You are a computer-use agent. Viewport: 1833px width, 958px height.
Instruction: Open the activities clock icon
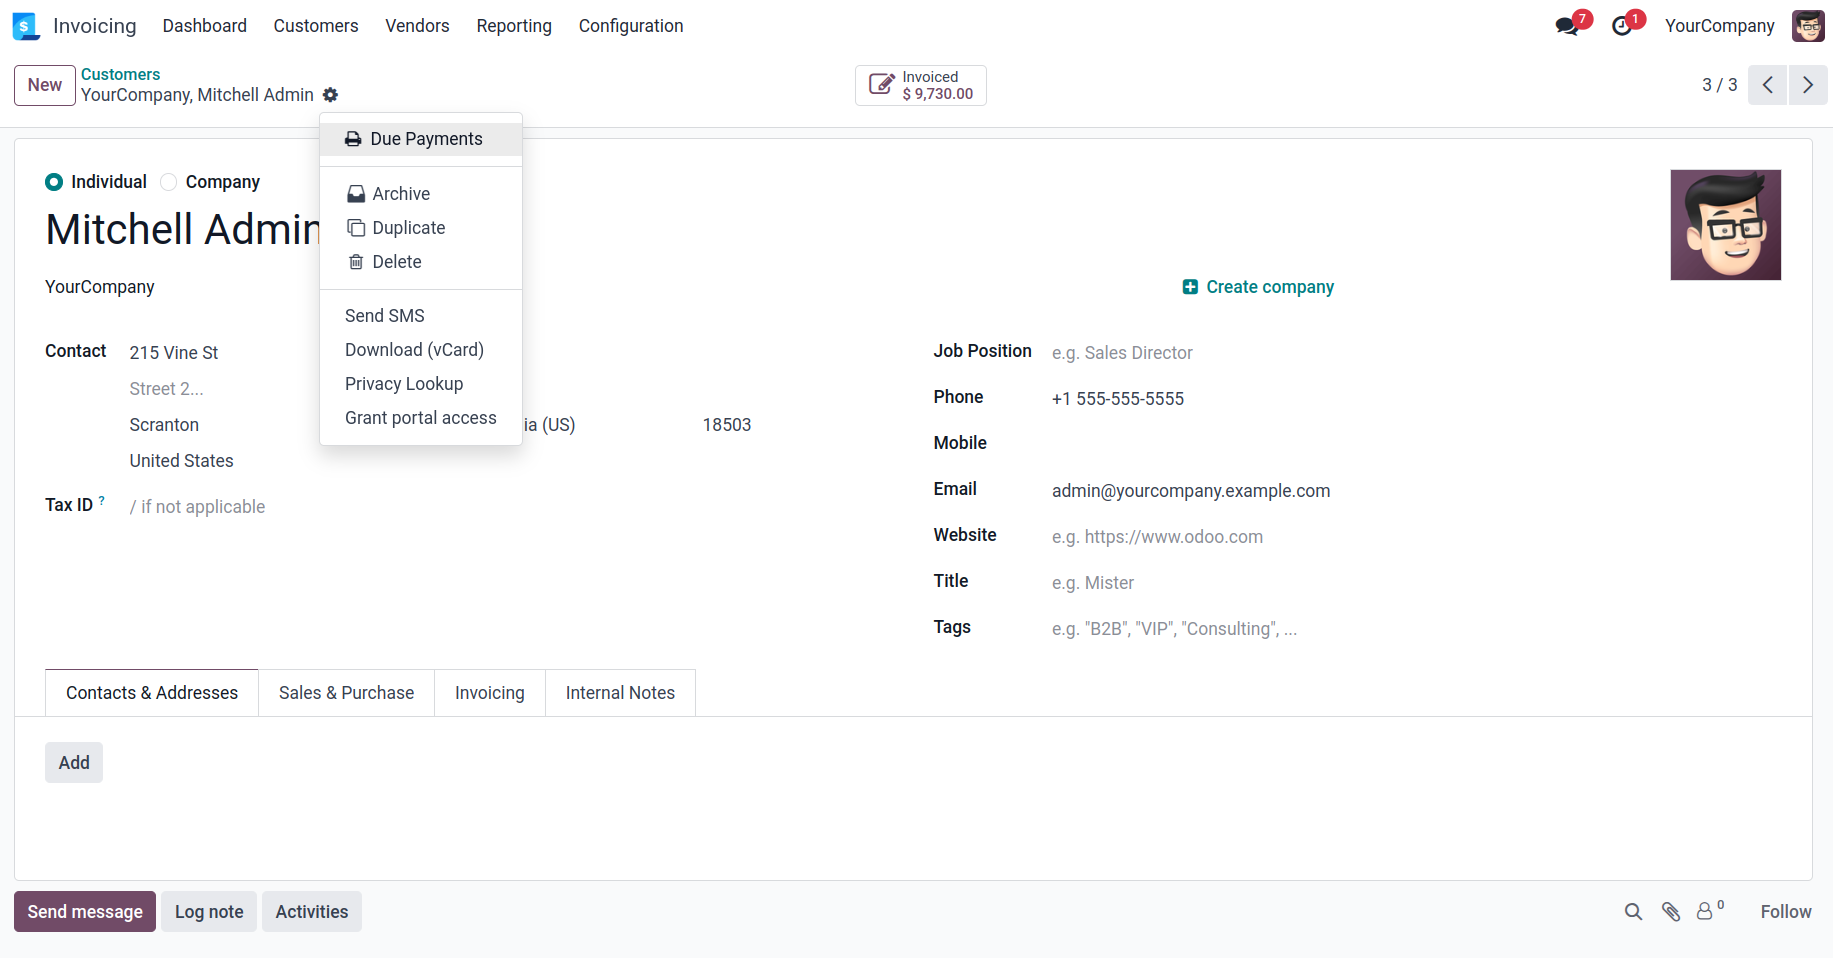[x=1622, y=26]
